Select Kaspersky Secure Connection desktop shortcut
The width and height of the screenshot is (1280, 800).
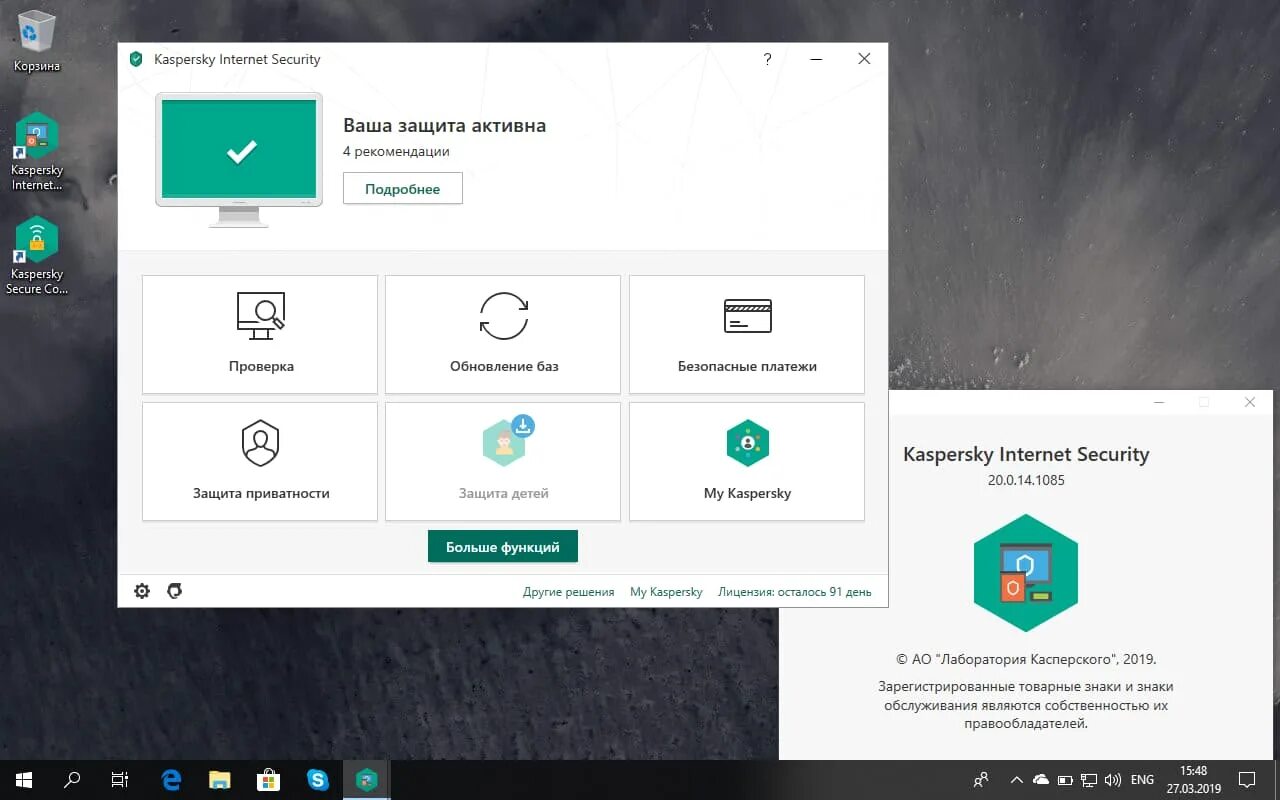[37, 256]
